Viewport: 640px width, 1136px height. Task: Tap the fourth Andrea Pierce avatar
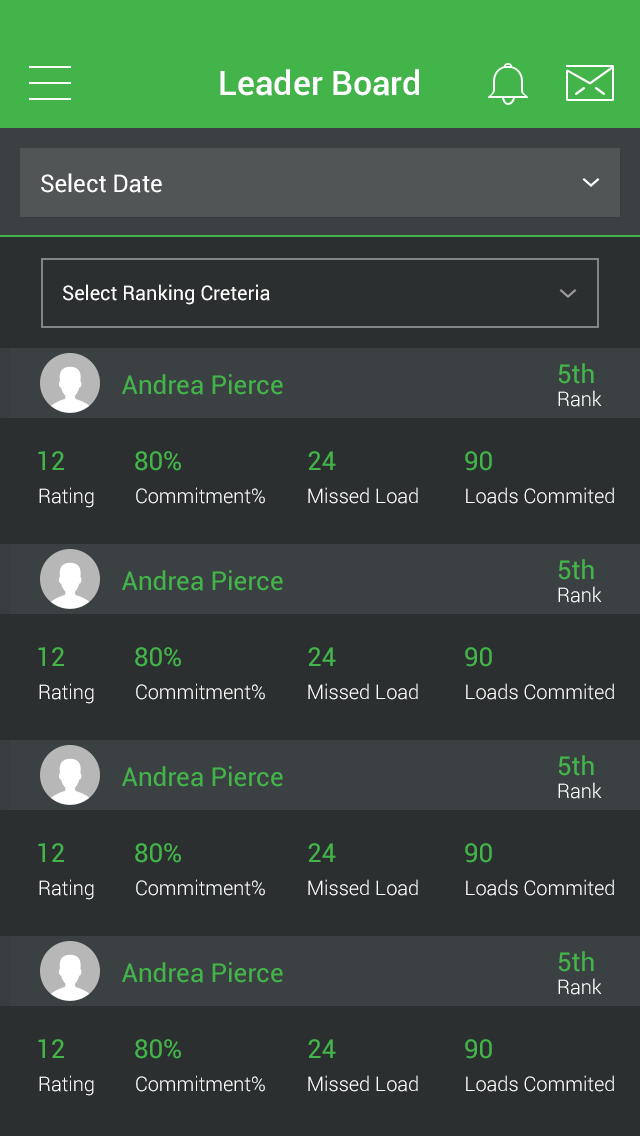coord(70,971)
